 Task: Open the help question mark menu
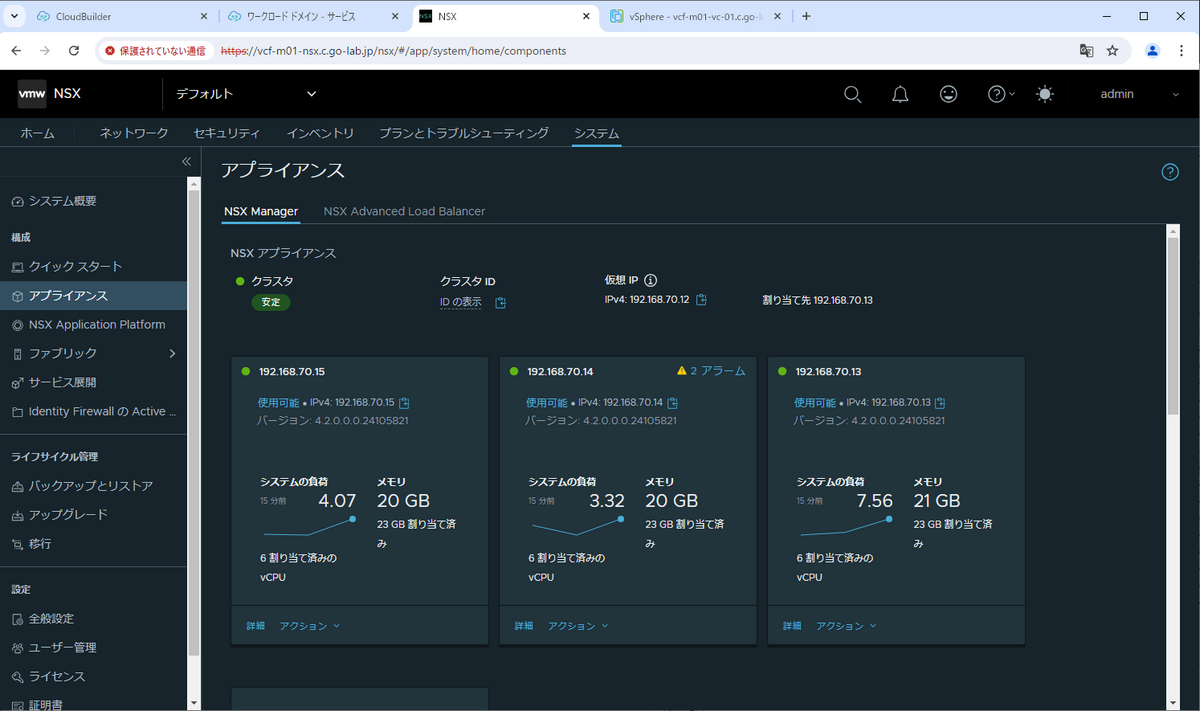1001,94
